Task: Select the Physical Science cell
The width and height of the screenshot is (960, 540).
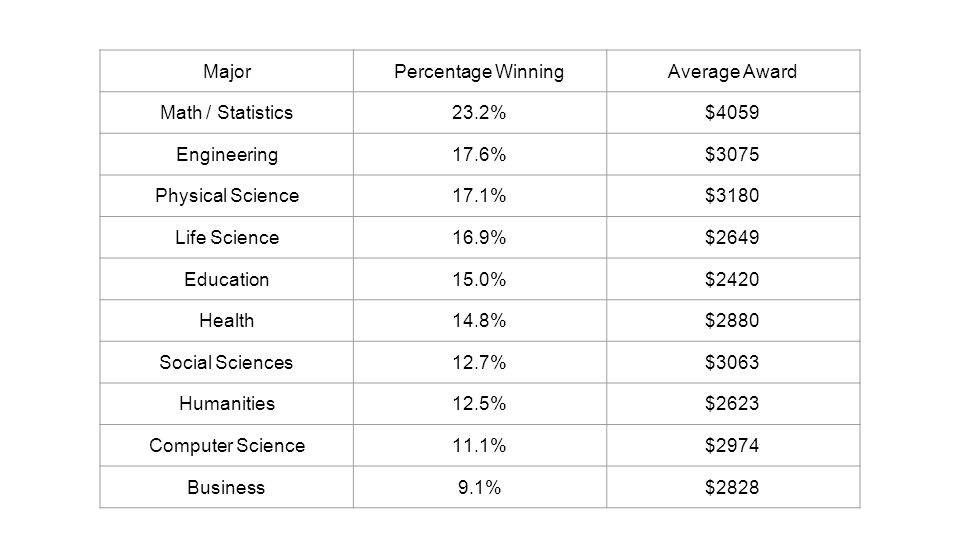Action: click(227, 195)
